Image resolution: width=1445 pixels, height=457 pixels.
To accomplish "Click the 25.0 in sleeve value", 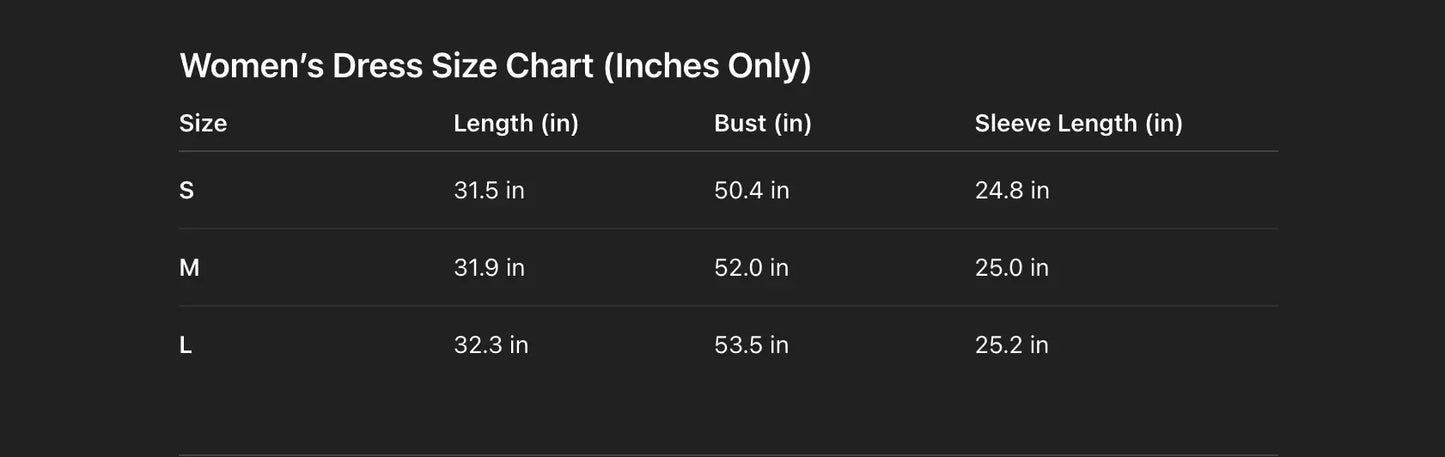I will pyautogui.click(x=1012, y=267).
